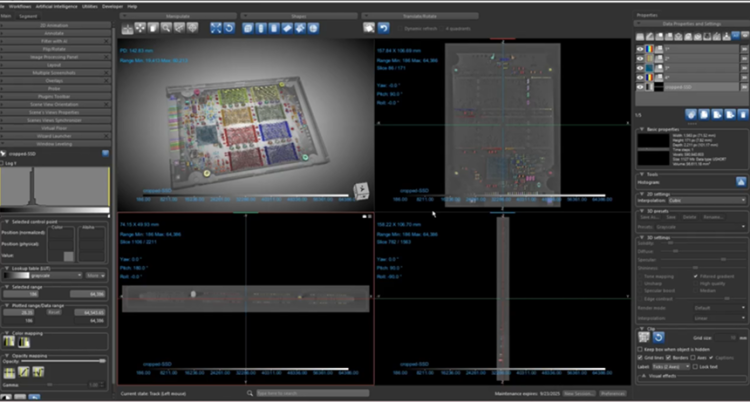Click the search magnifier in status bar

(x=250, y=393)
